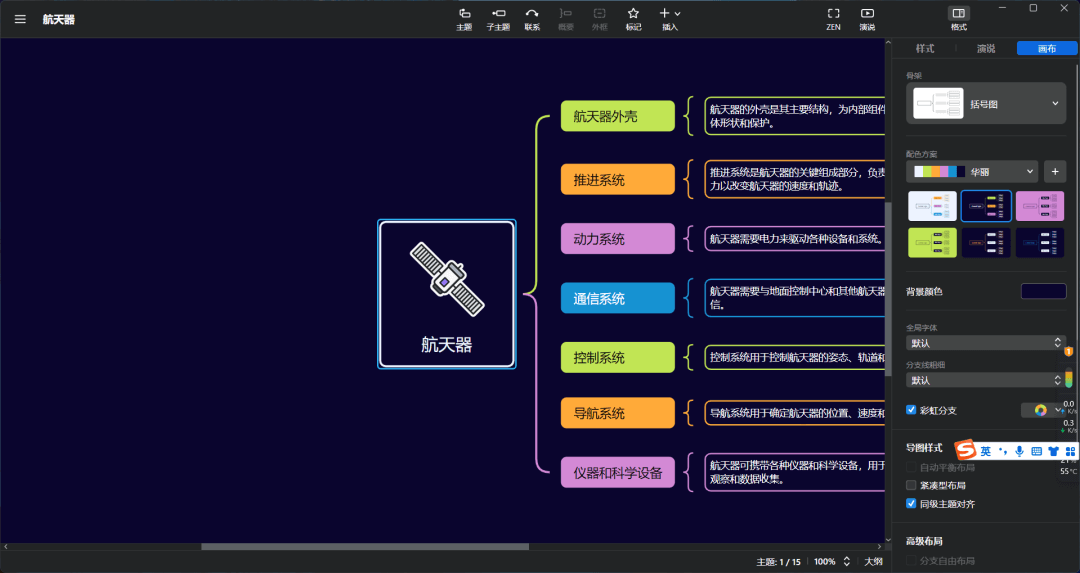Enter ZEN mode

click(833, 18)
